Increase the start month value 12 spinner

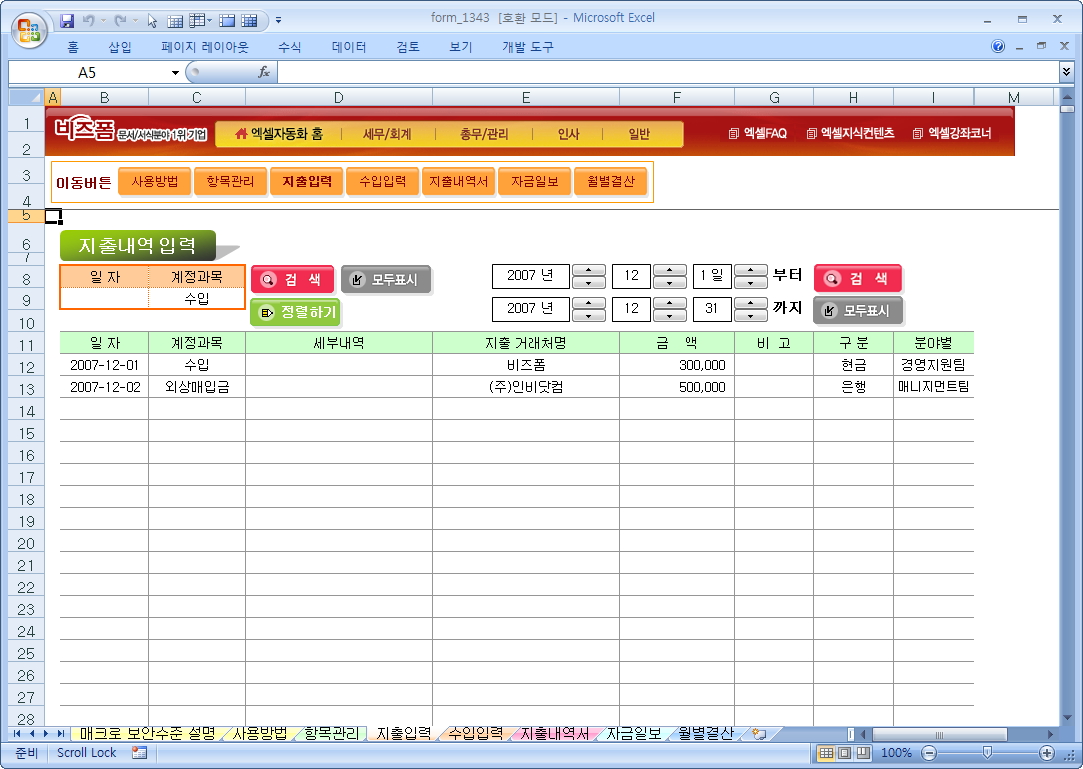(x=669, y=270)
